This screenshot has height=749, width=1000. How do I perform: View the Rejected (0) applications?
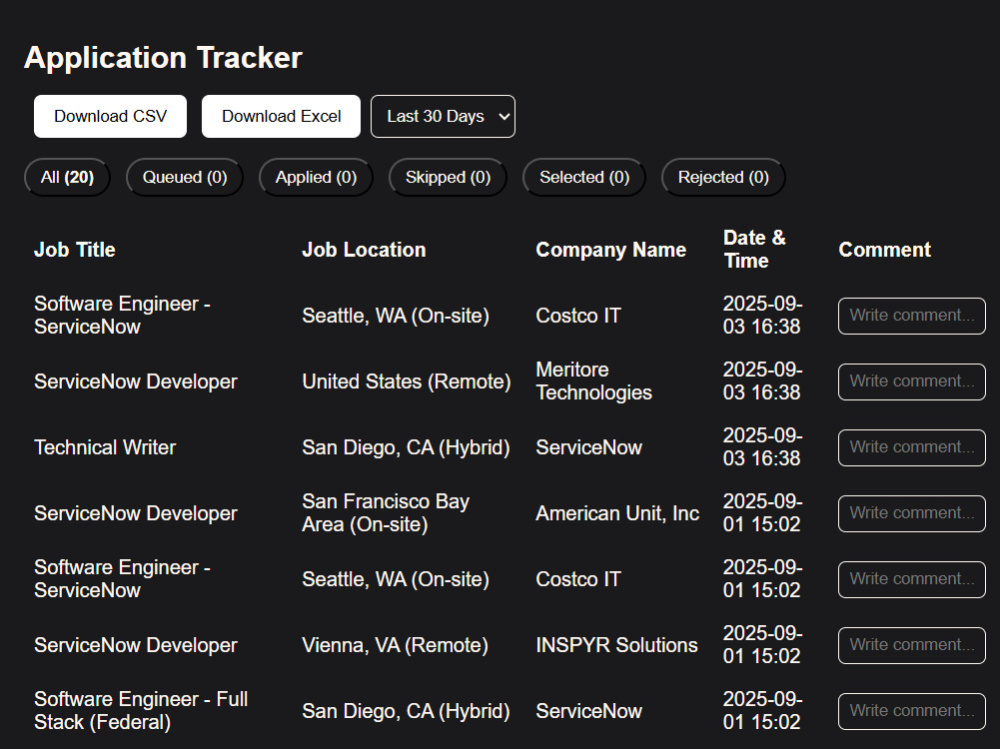click(723, 177)
